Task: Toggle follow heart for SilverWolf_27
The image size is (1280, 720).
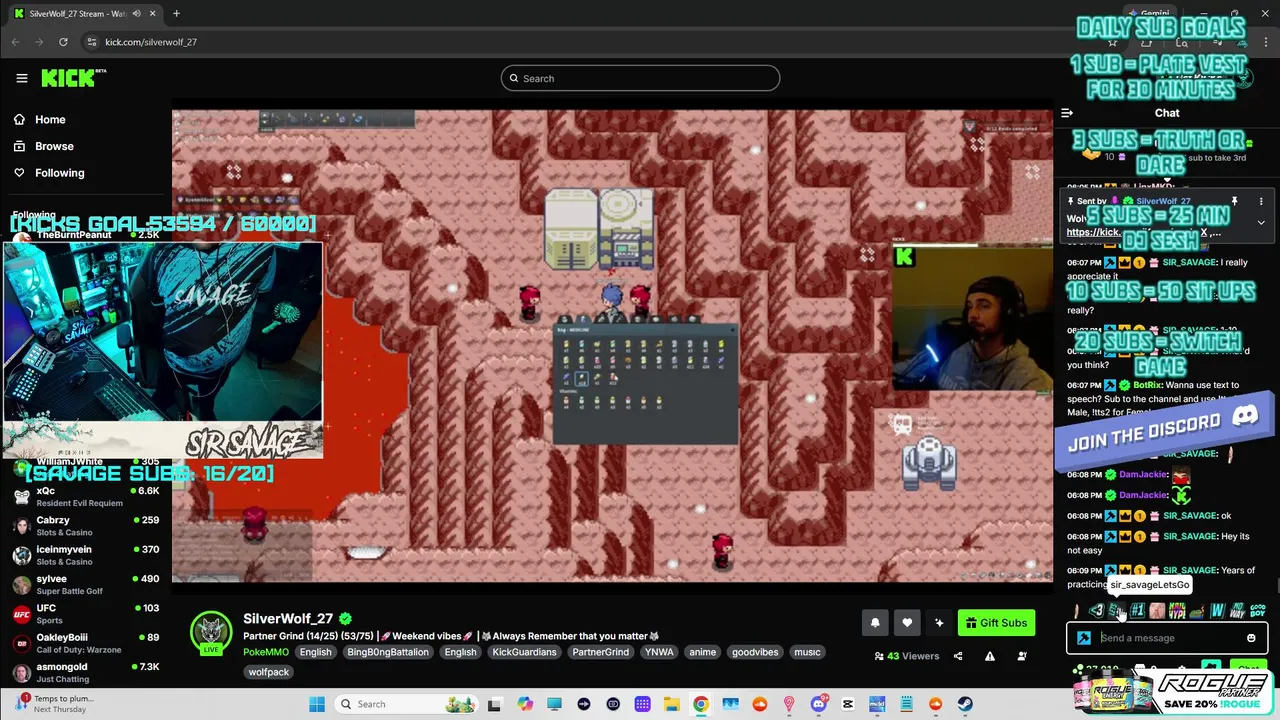Action: pyautogui.click(x=907, y=623)
